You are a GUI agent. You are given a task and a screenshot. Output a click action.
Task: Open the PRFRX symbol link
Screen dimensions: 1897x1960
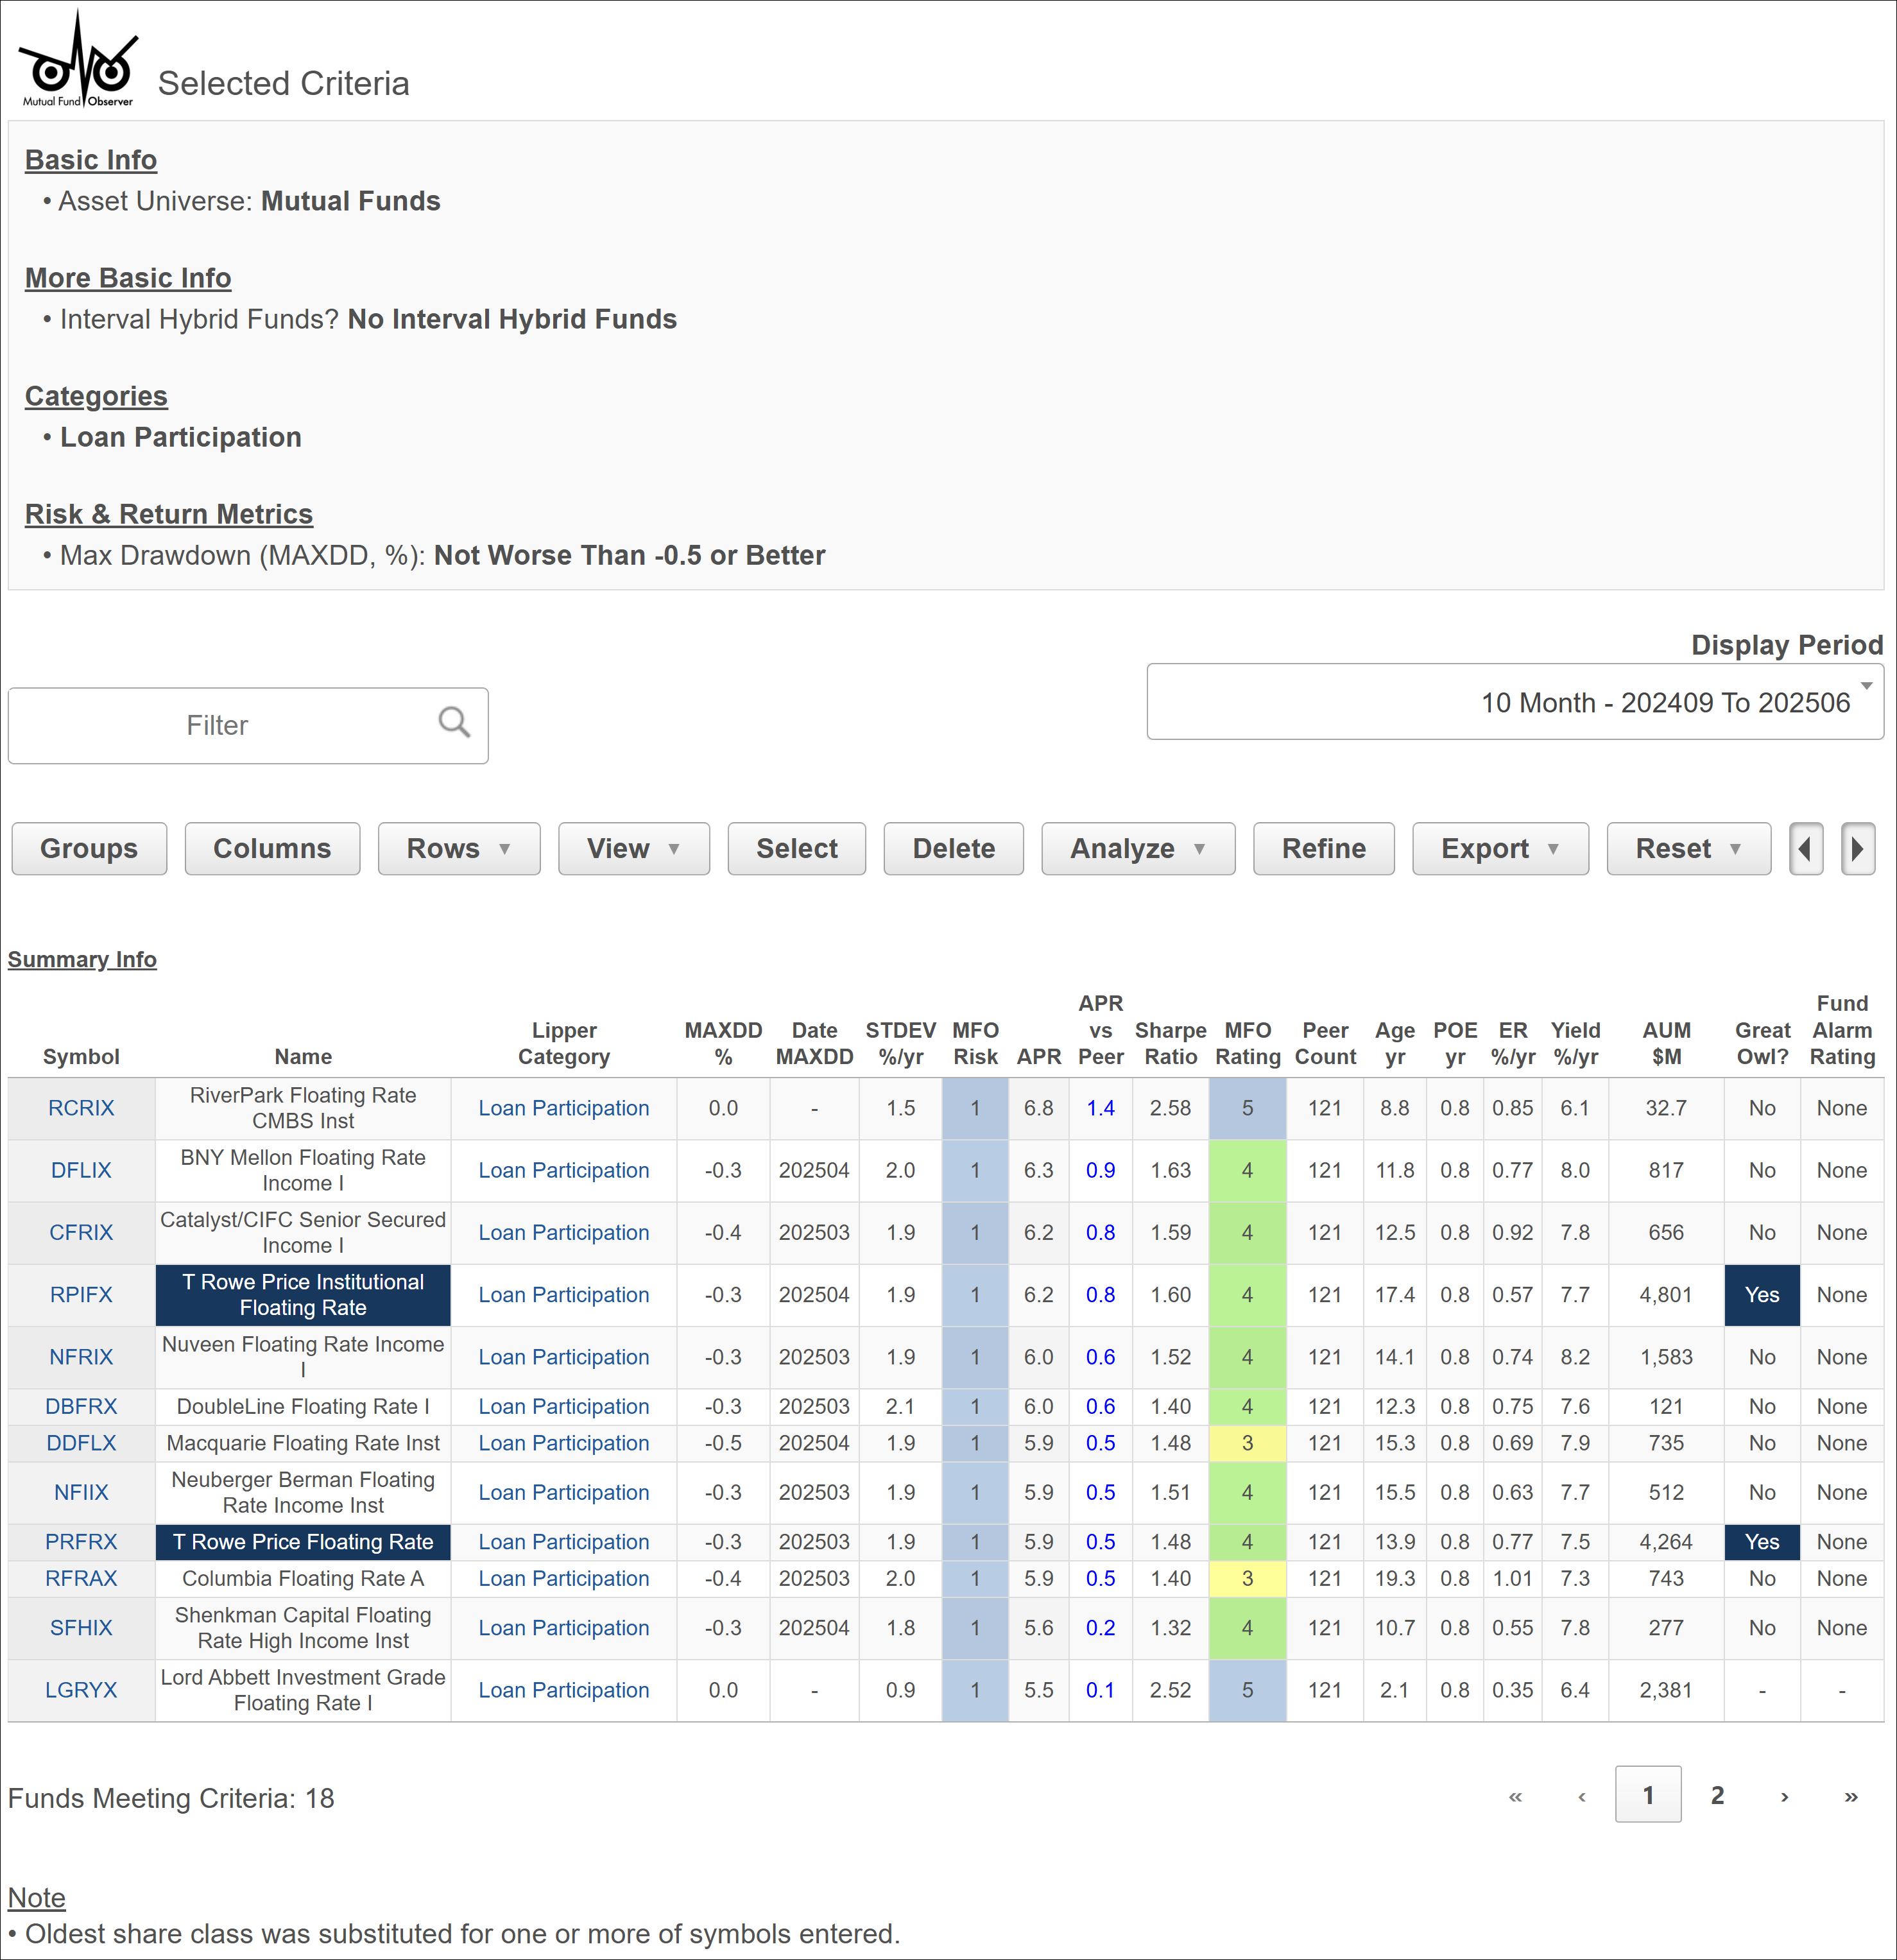point(81,1543)
